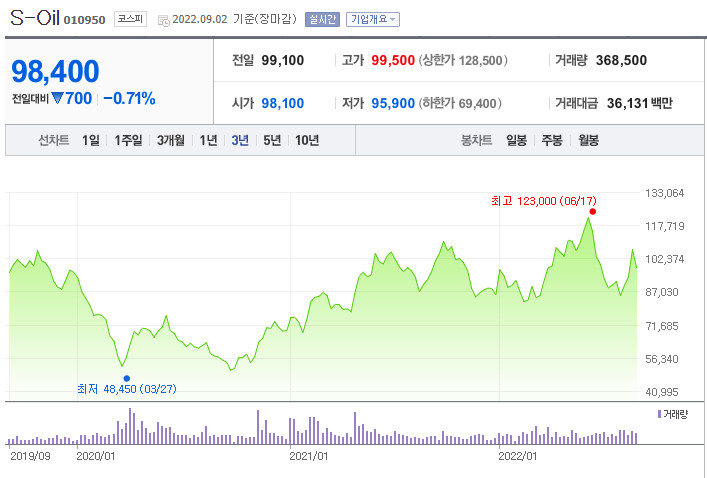Click the 2022/01 axis label
This screenshot has height=478, width=707.
point(518,456)
